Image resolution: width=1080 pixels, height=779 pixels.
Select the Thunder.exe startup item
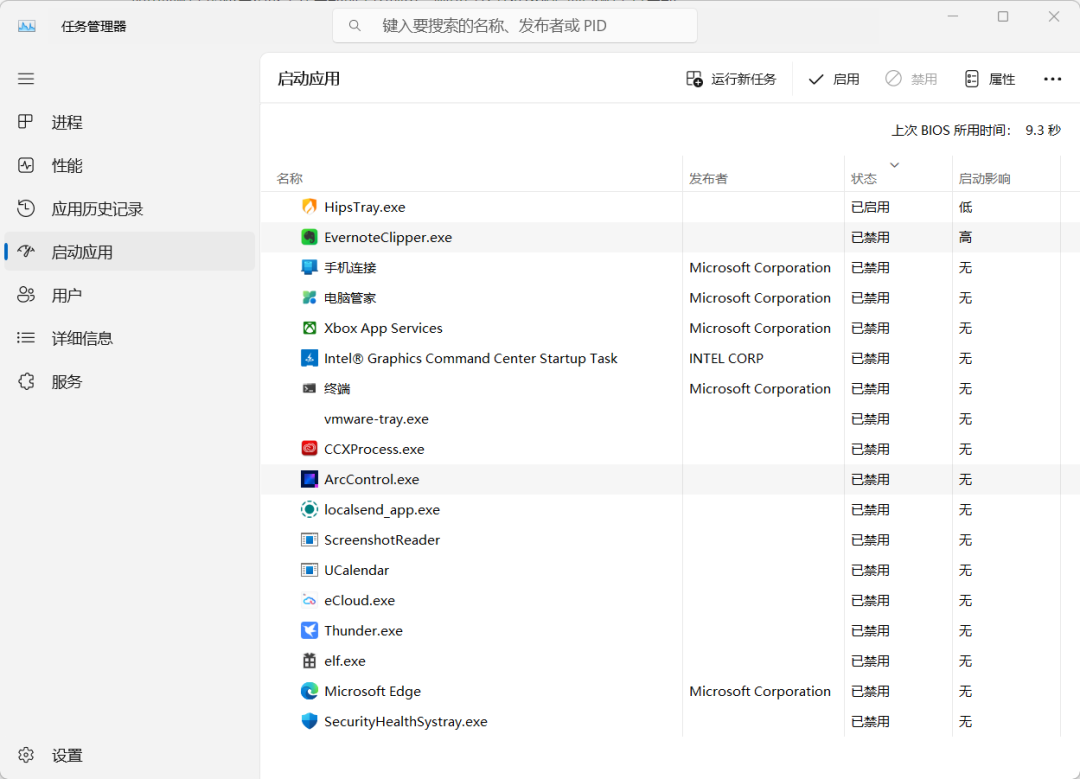pyautogui.click(x=363, y=631)
